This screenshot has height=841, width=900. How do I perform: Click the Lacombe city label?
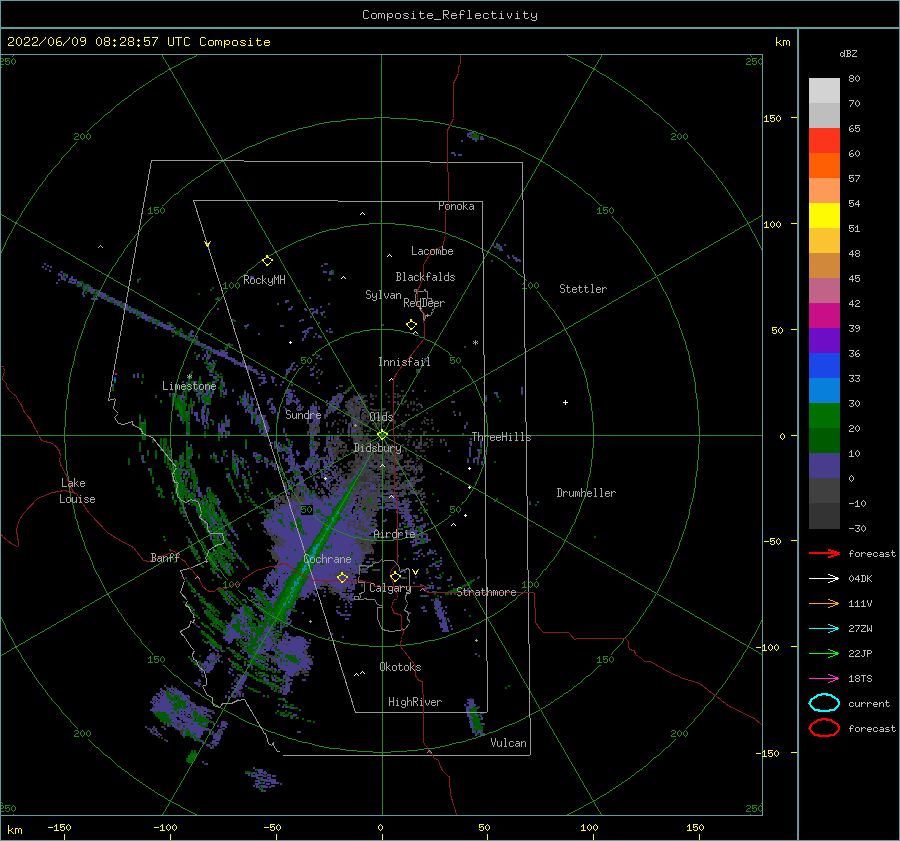pyautogui.click(x=432, y=251)
